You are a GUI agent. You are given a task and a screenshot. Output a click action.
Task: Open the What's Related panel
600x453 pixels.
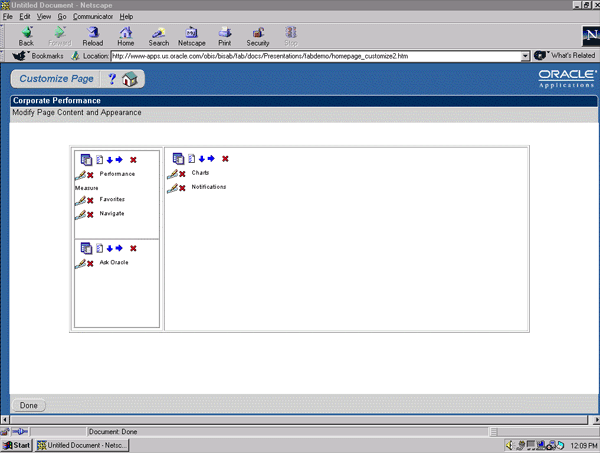(565, 55)
